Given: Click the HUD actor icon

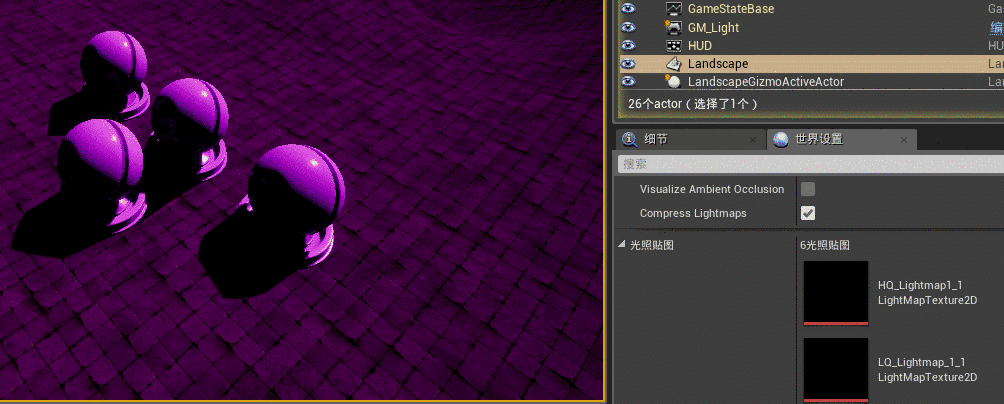Looking at the screenshot, I should 674,46.
